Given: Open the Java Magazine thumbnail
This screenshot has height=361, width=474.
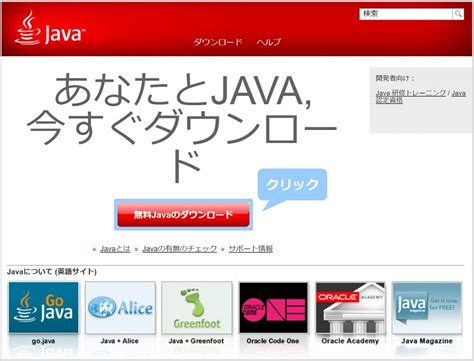Looking at the screenshot, I should (x=427, y=307).
